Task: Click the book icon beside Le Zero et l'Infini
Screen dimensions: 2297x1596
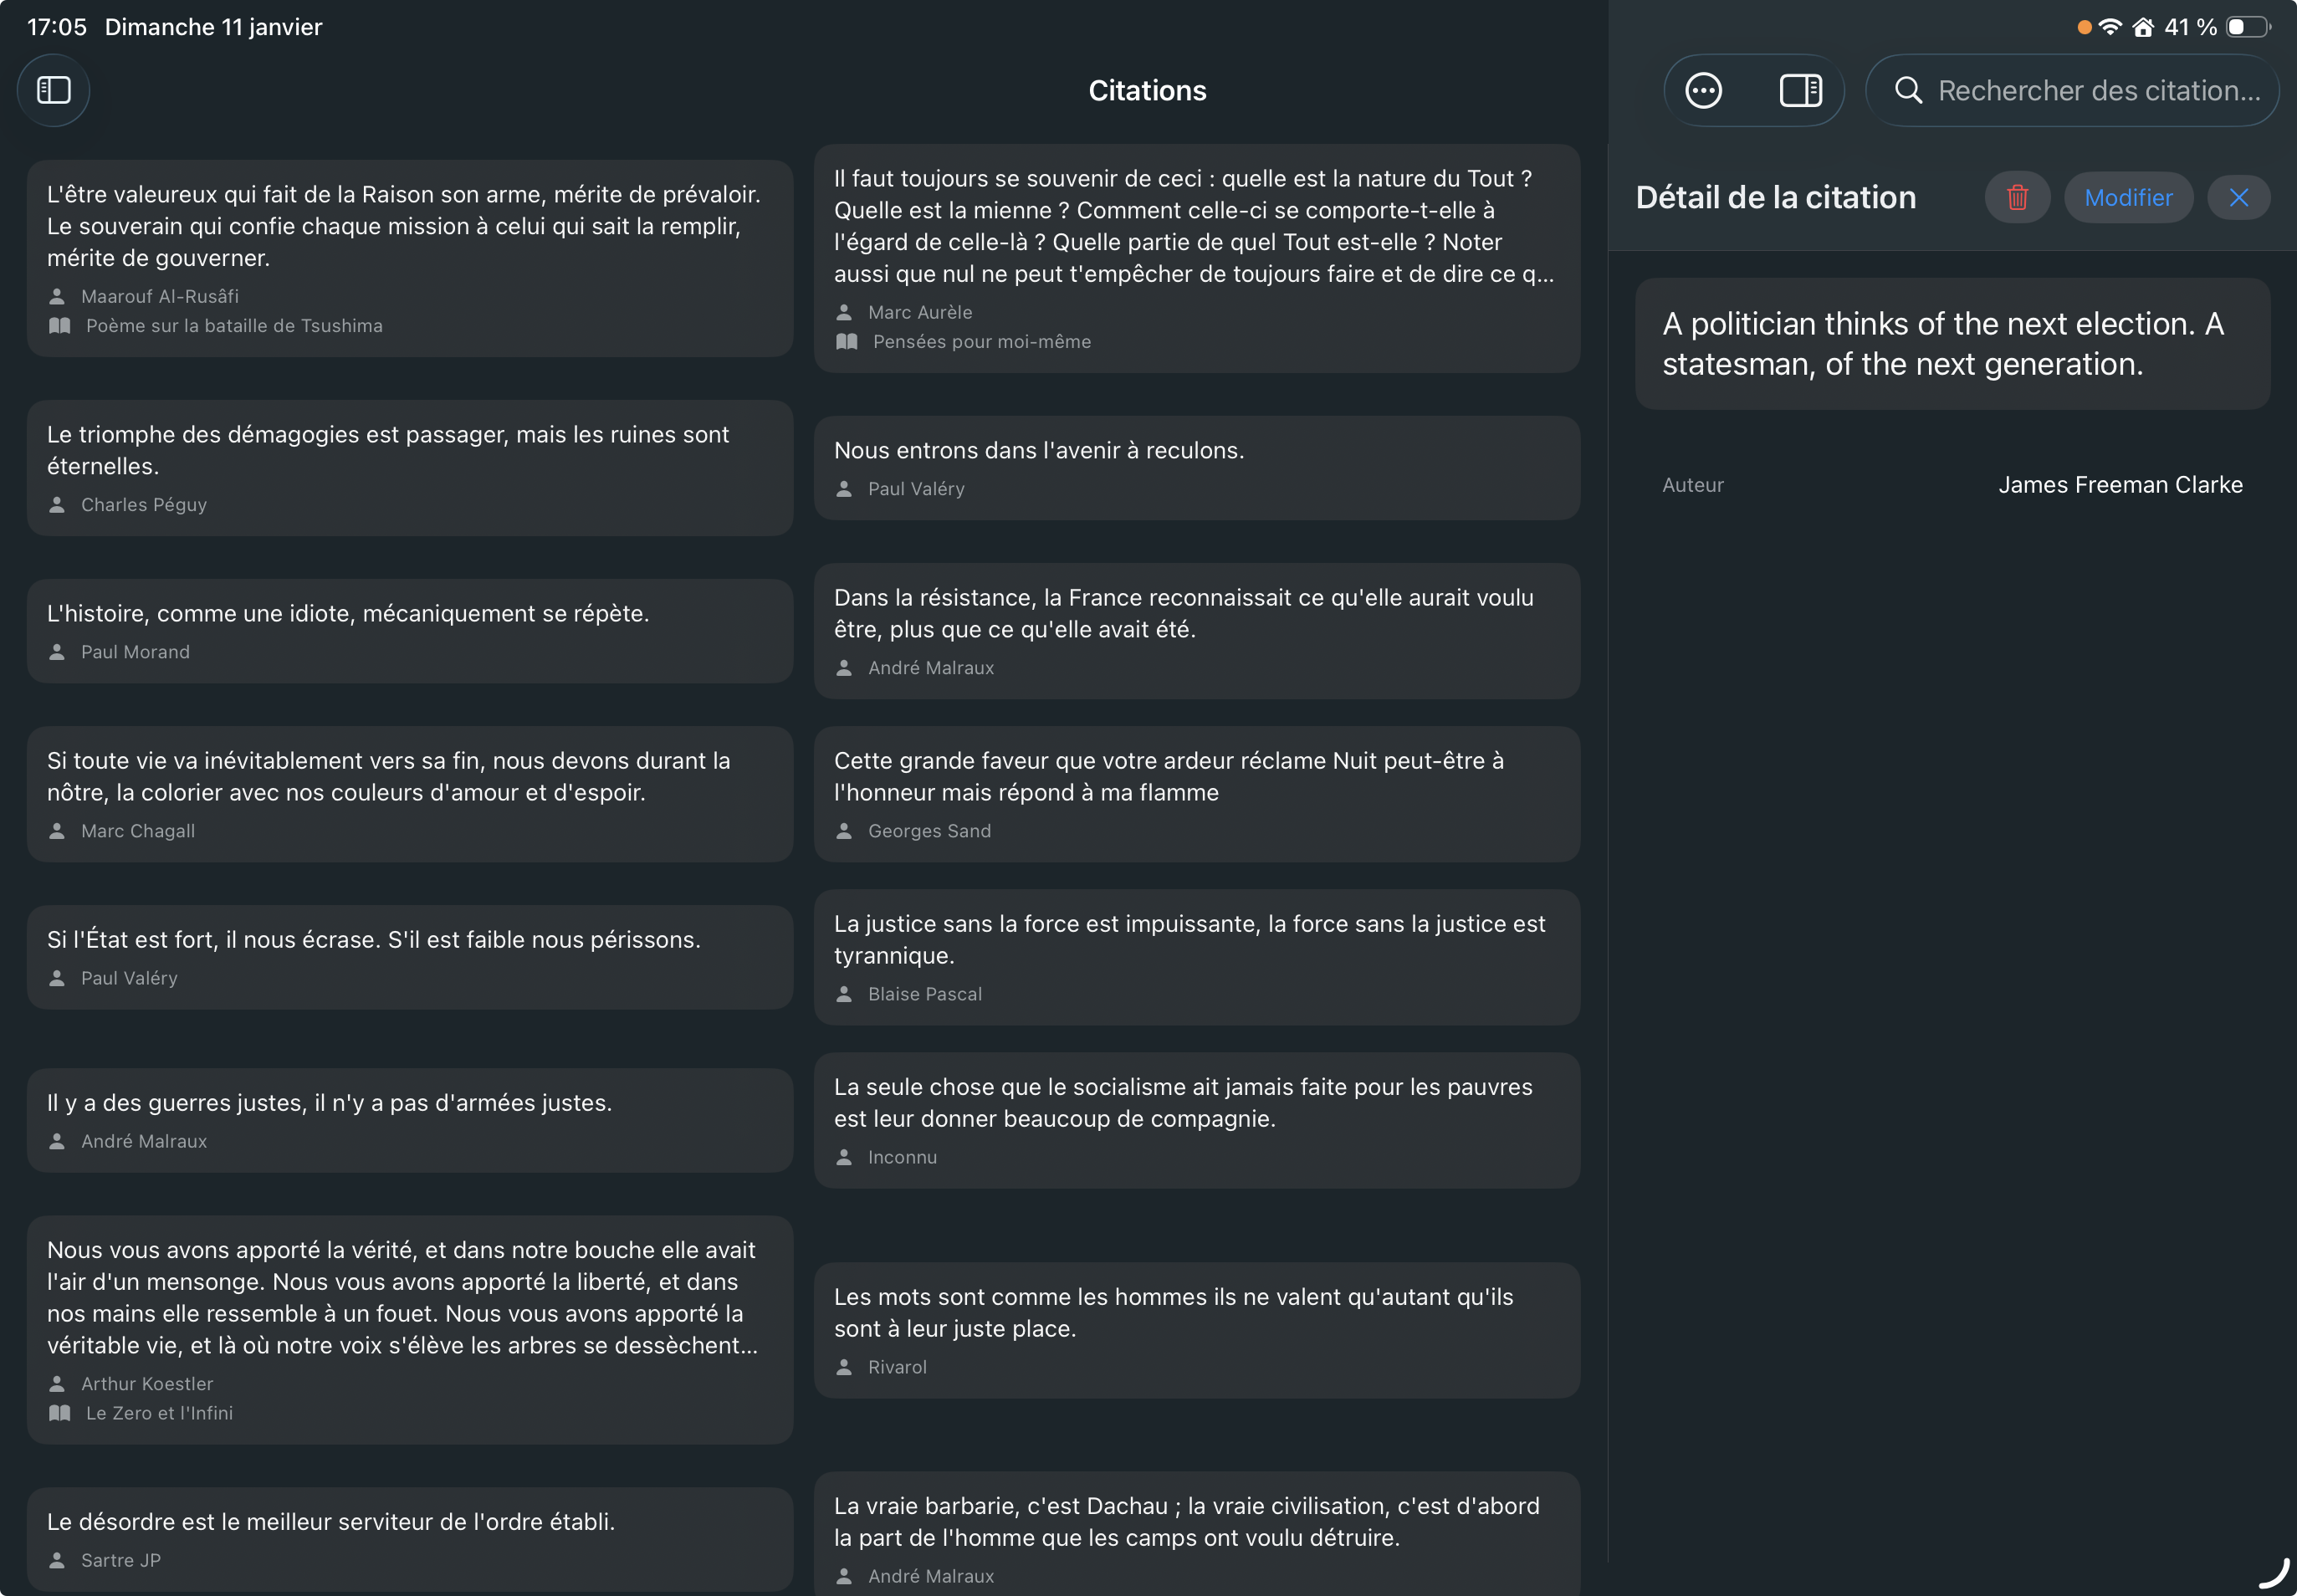Action: [60, 1413]
